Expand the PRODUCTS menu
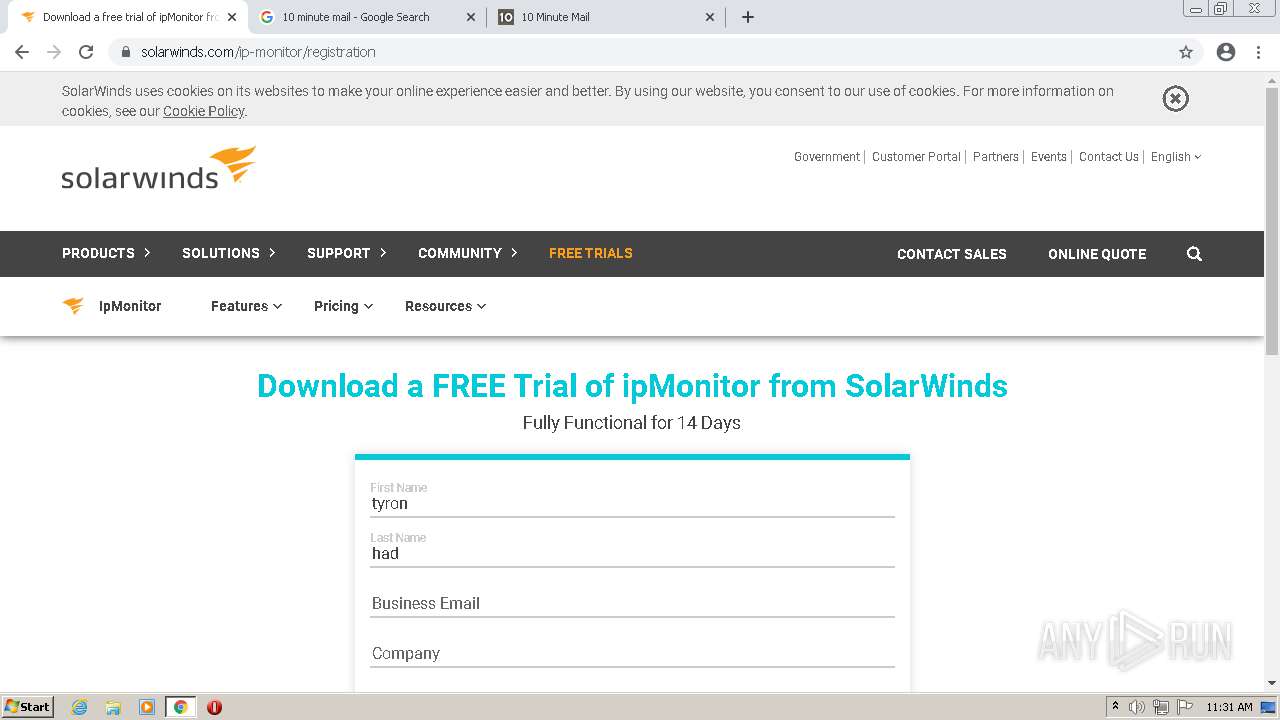This screenshot has height=720, width=1280. 106,253
